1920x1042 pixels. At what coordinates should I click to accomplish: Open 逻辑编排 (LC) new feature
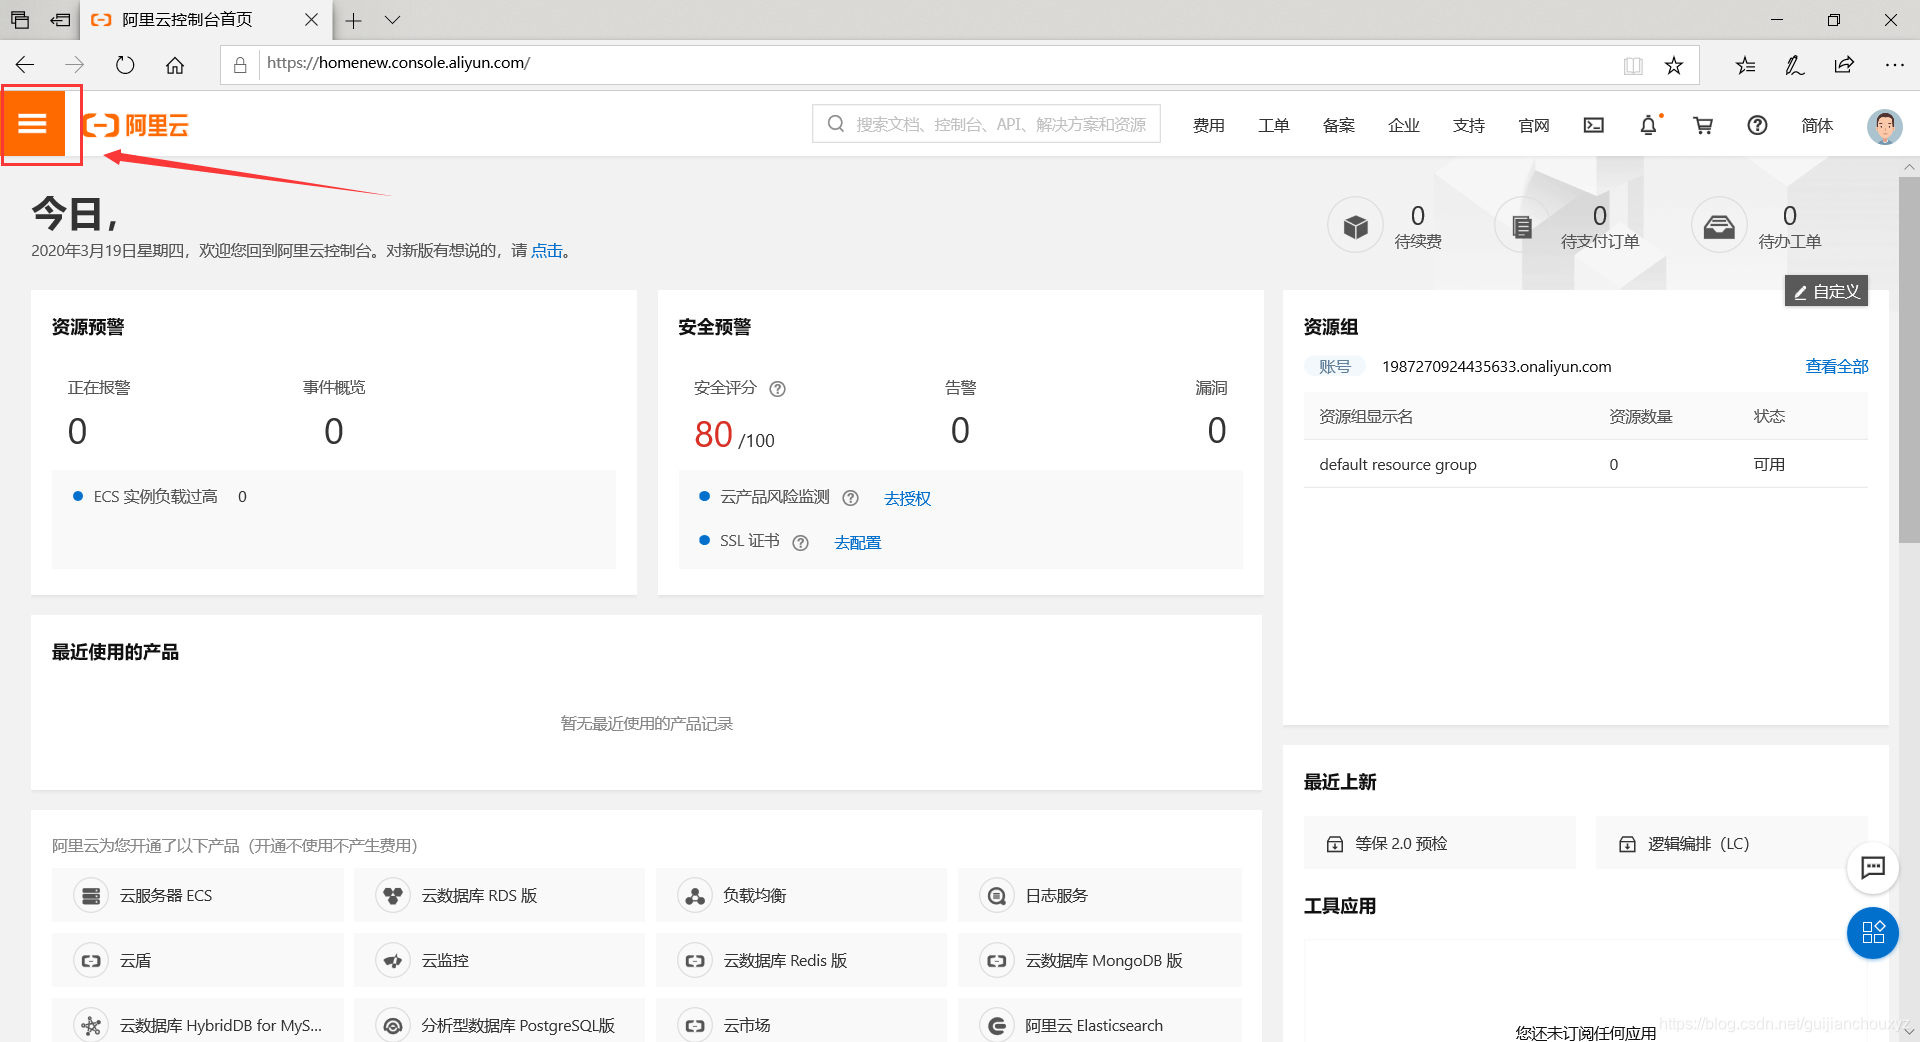[x=1731, y=843]
